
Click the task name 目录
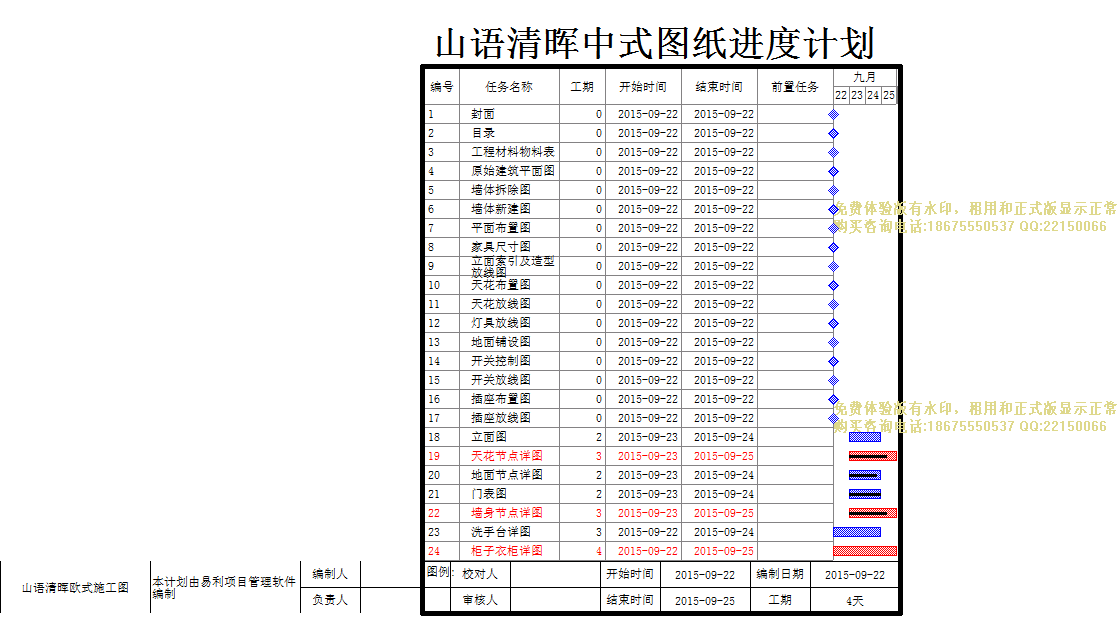tap(483, 133)
